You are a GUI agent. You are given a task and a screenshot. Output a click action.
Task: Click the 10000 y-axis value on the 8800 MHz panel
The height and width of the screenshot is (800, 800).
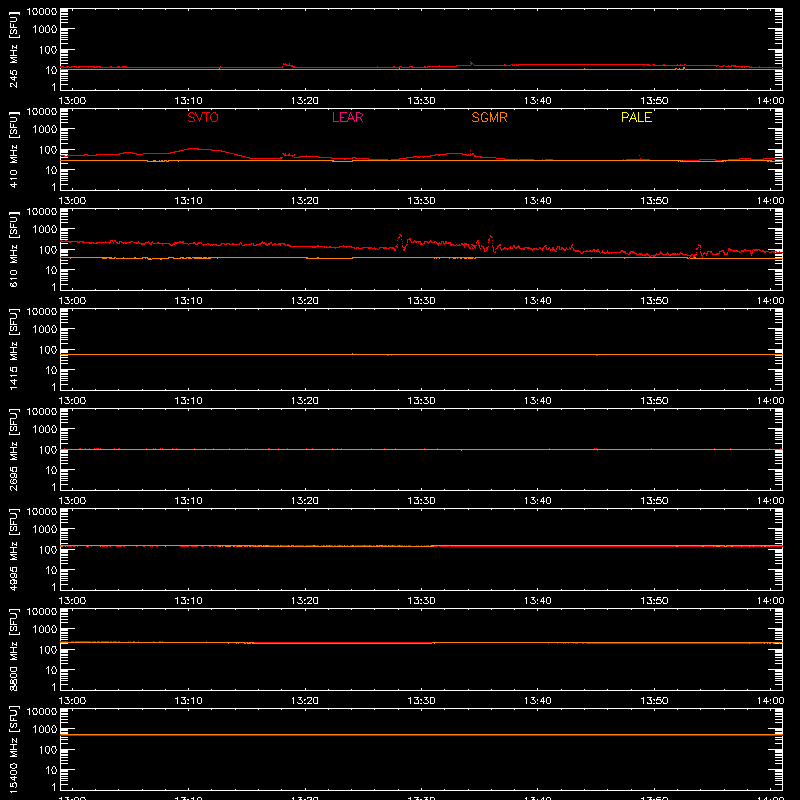coord(42,612)
